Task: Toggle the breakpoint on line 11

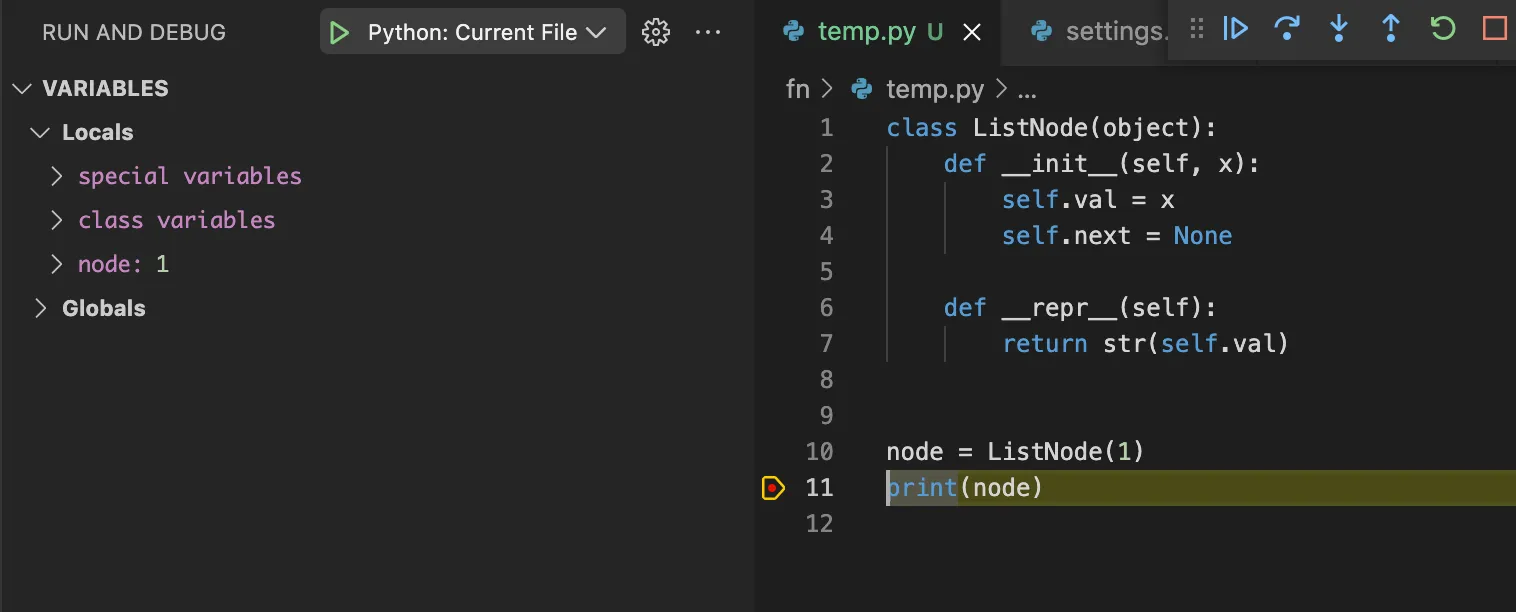Action: 773,488
